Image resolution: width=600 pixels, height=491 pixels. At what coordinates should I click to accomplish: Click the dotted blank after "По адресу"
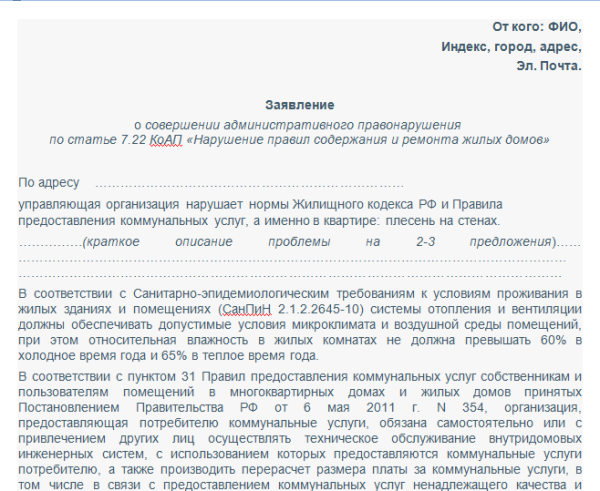[x=249, y=186]
